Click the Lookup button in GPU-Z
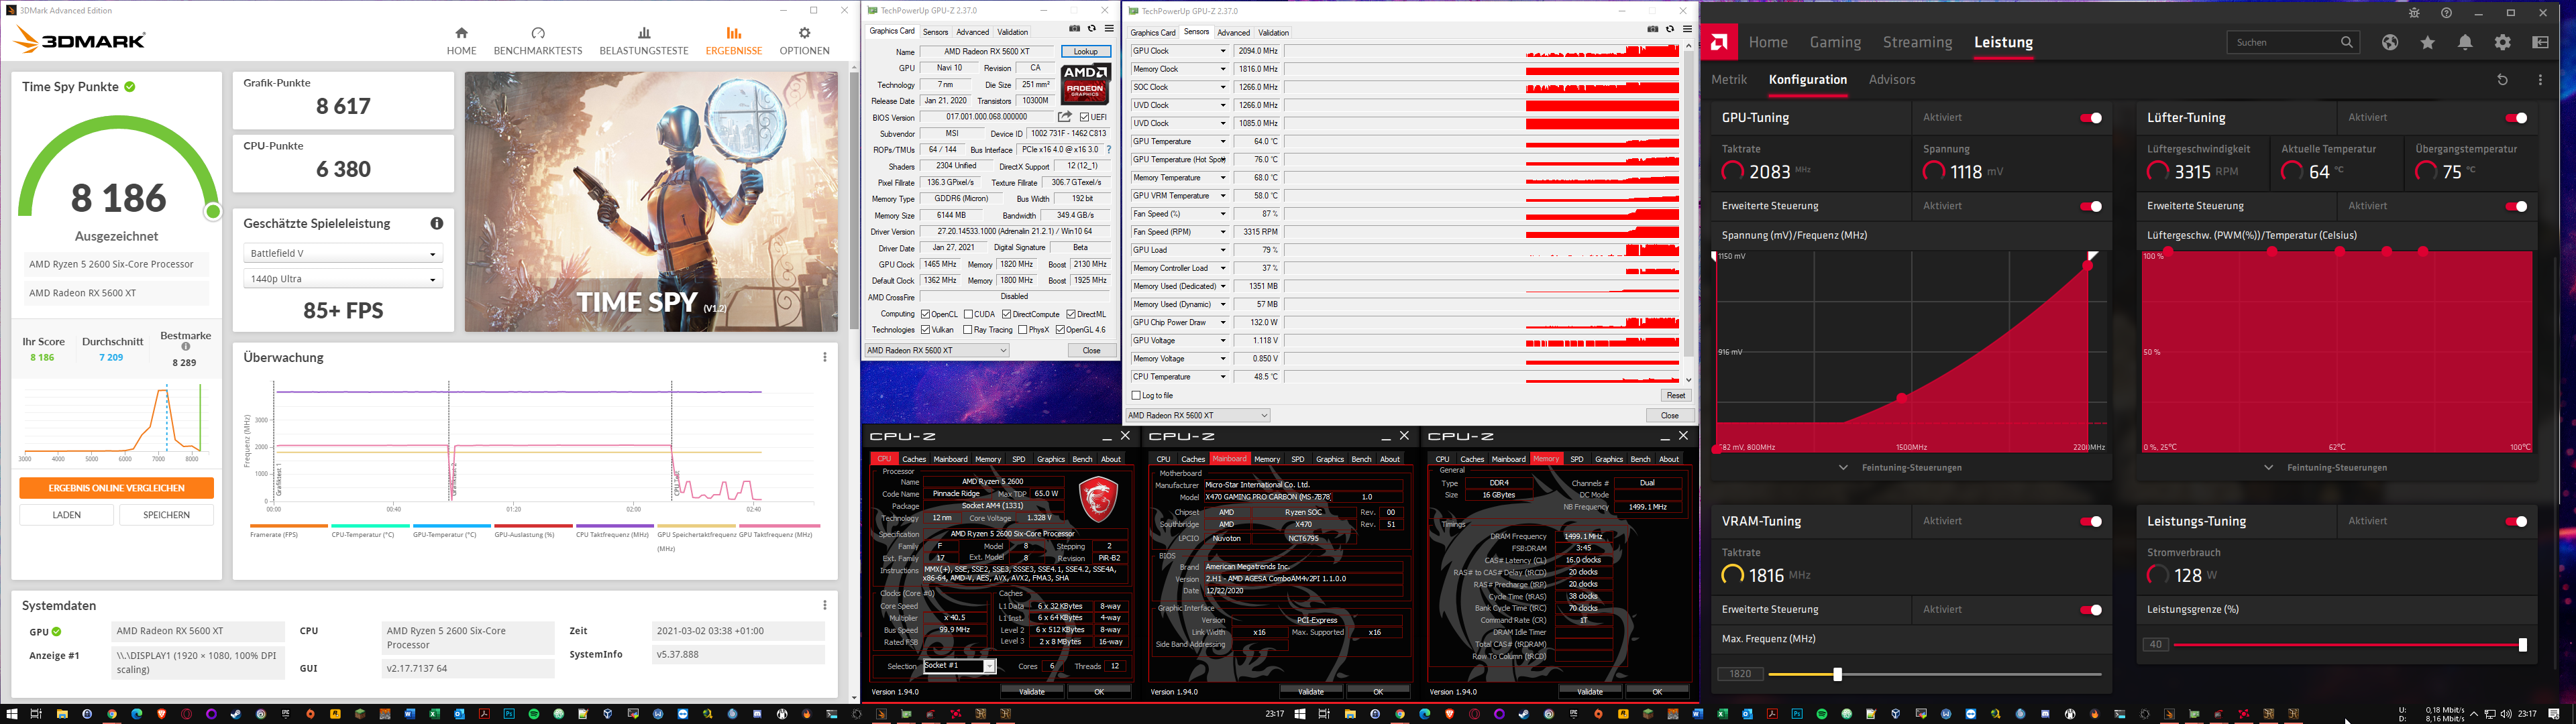 point(1086,51)
